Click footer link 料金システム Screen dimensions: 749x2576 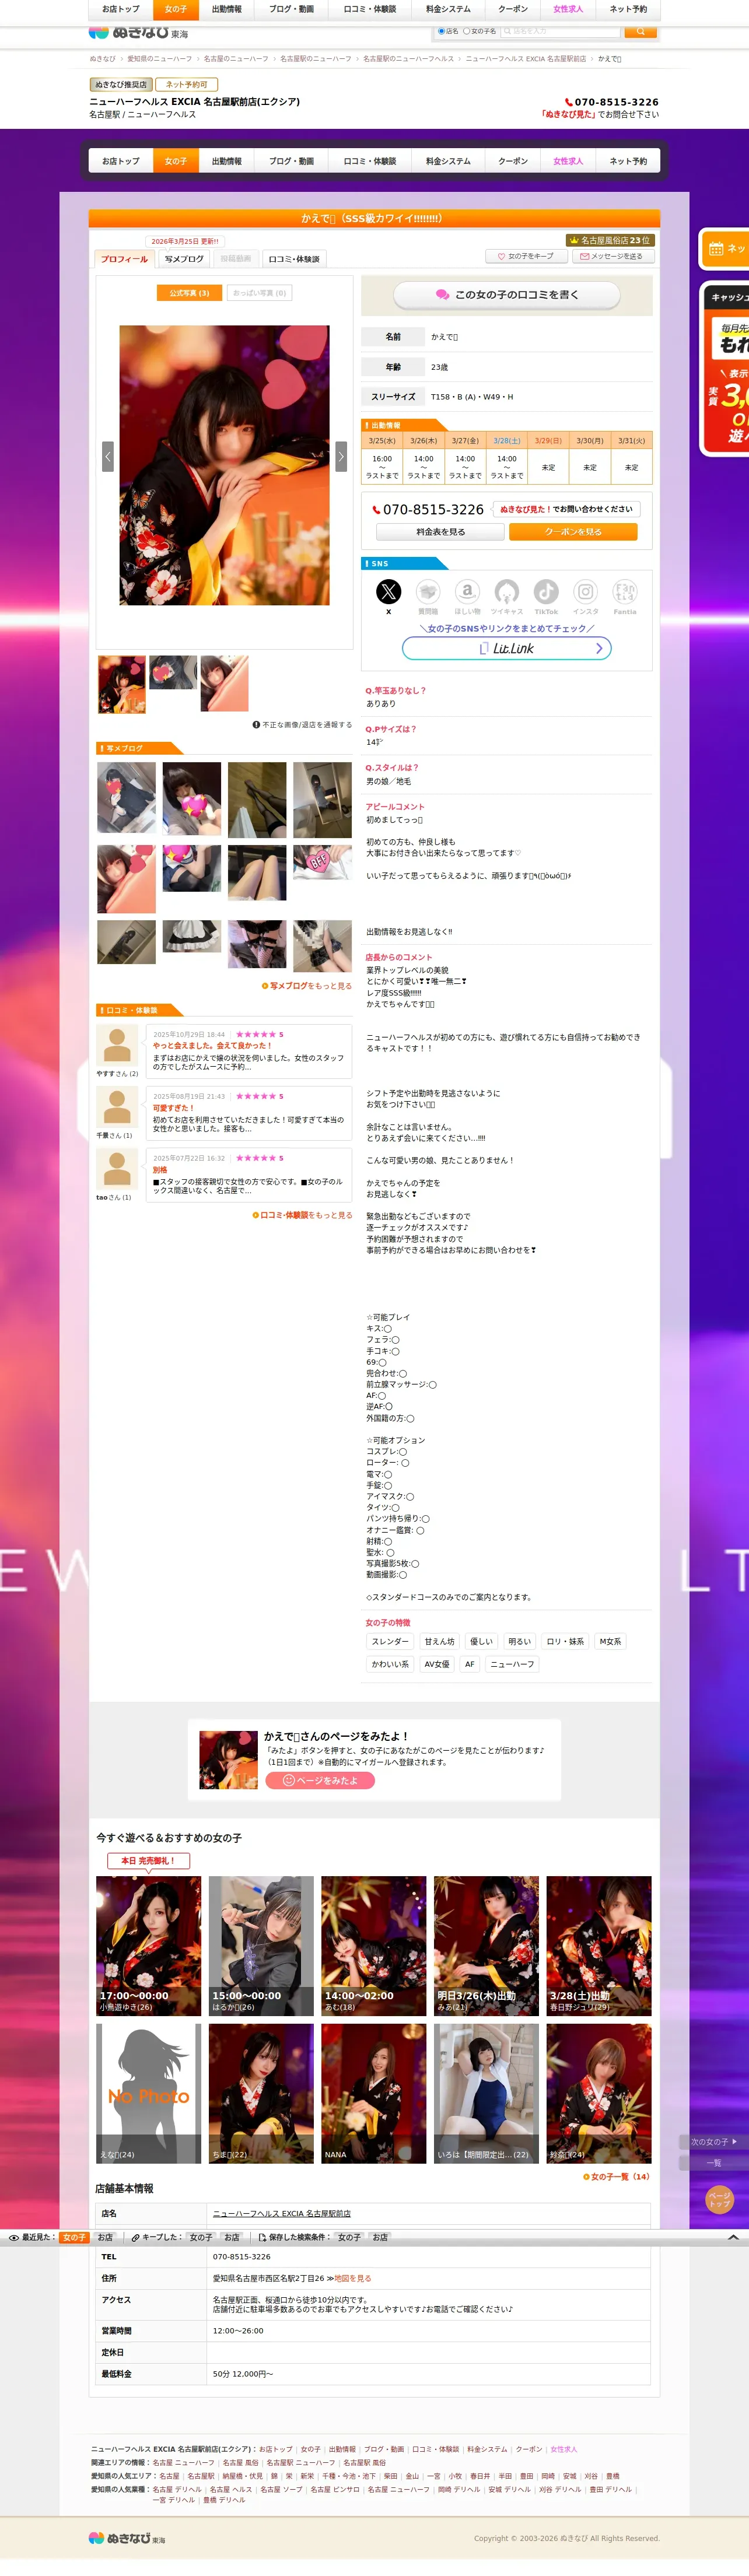[x=487, y=2449]
